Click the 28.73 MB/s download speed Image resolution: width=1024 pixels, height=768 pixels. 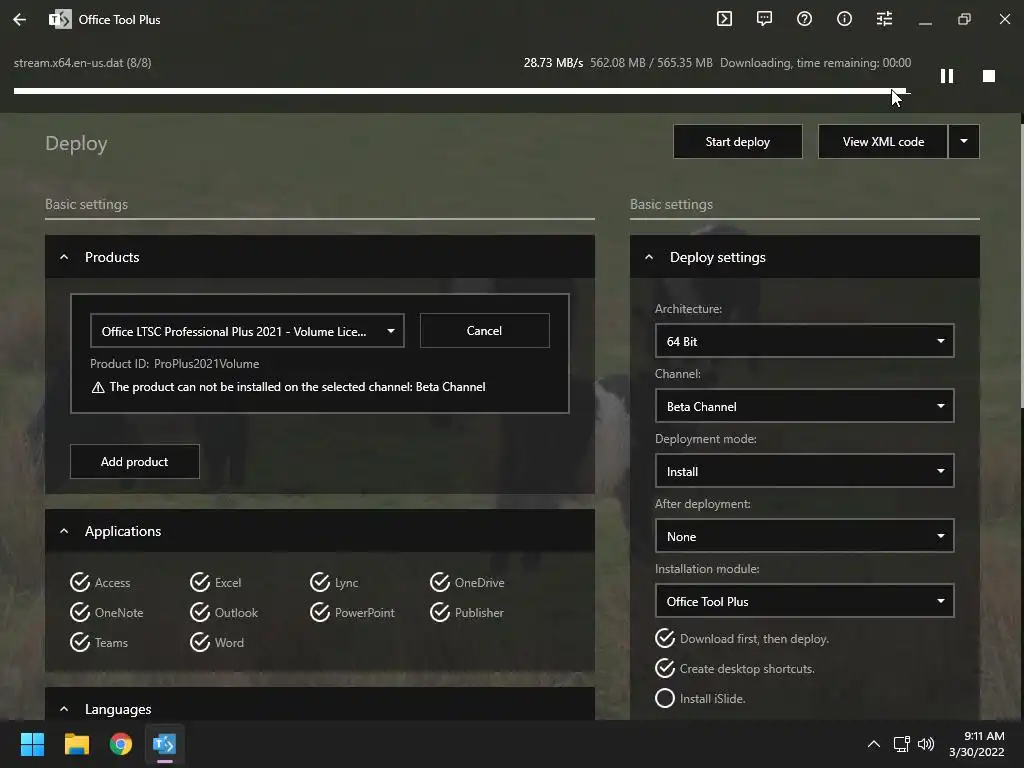[x=553, y=63]
